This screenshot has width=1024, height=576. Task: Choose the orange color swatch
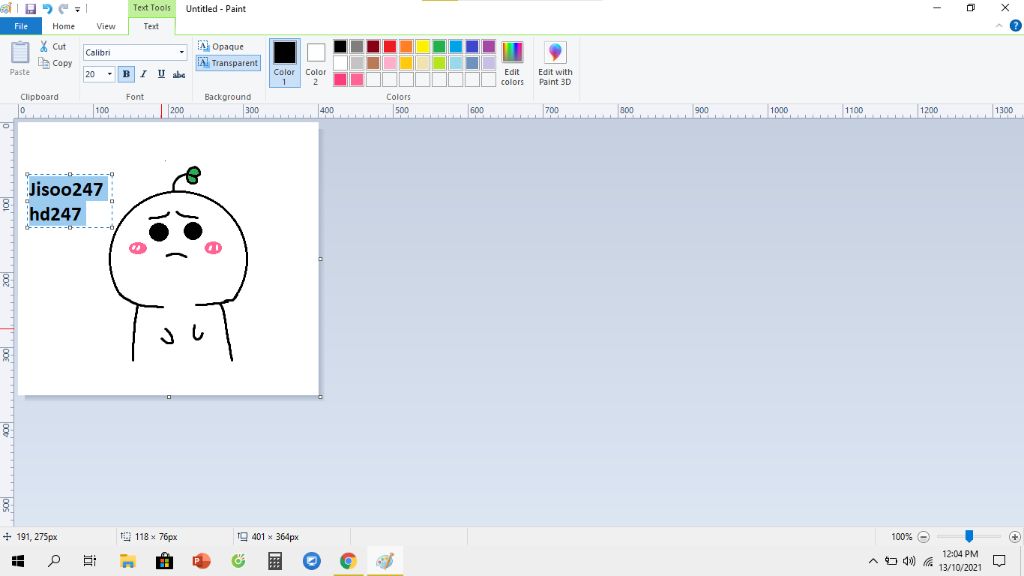click(x=406, y=46)
